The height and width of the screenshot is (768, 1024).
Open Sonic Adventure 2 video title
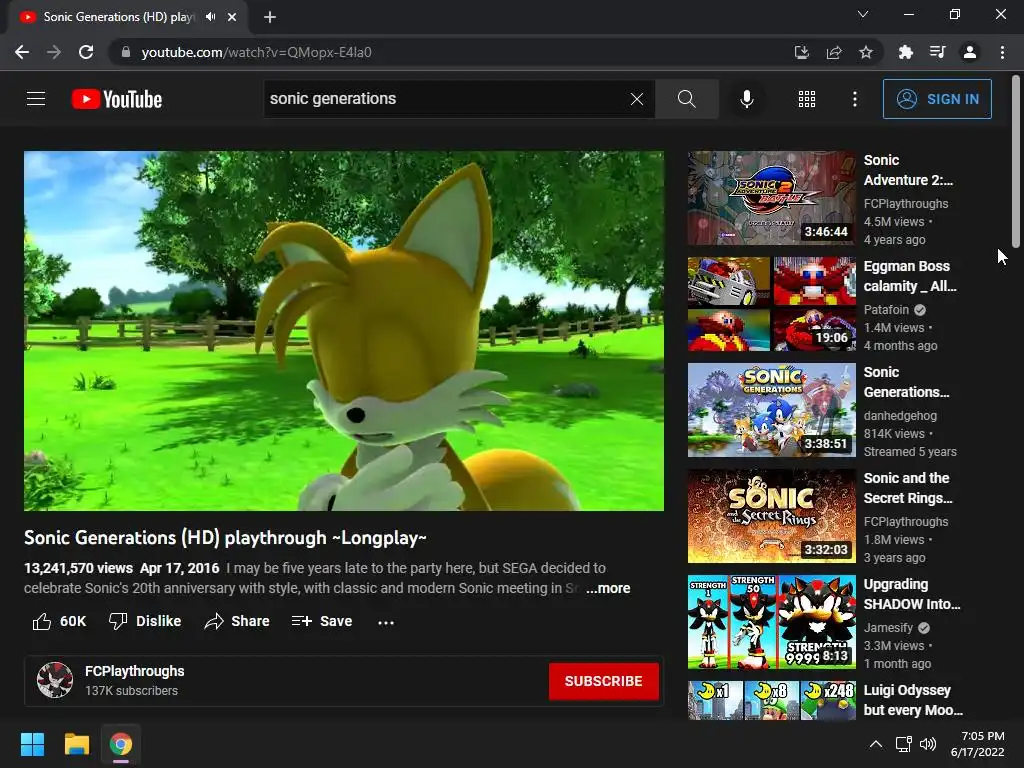pos(908,170)
